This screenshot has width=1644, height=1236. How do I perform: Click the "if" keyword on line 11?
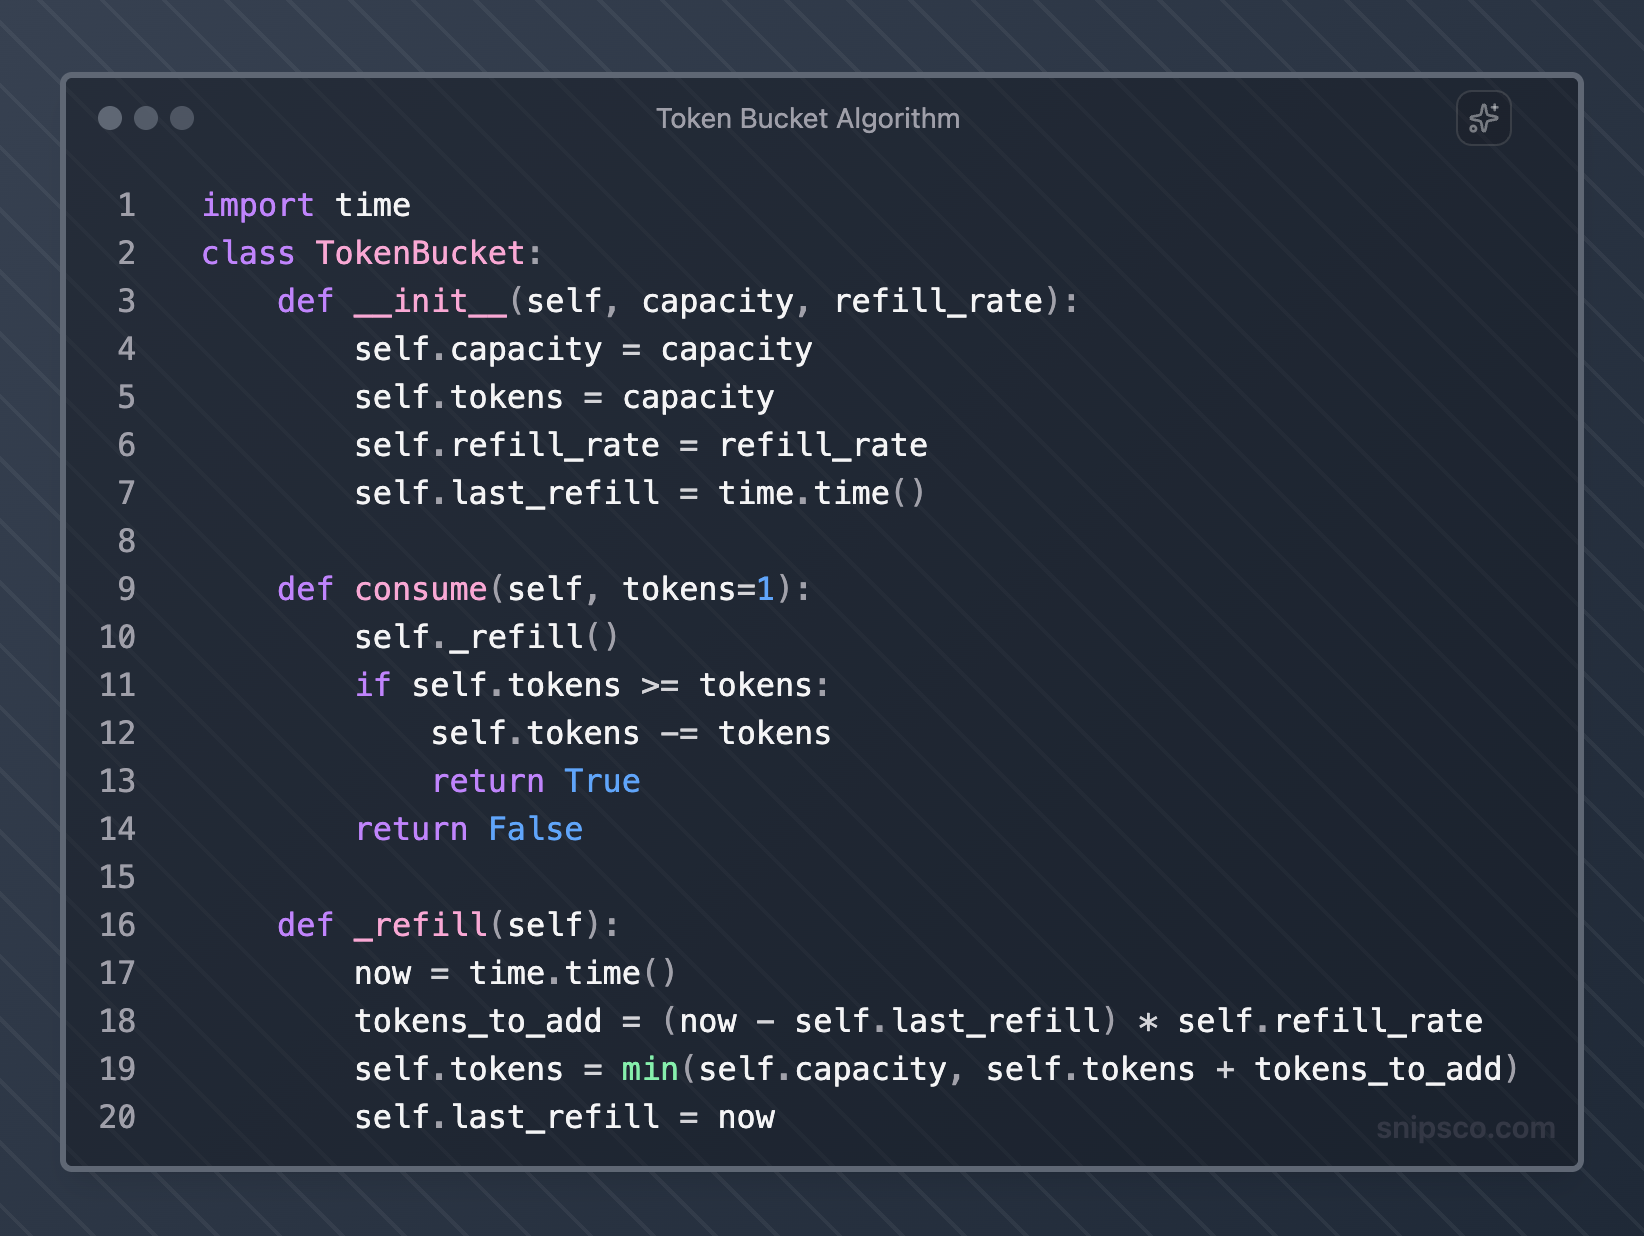373,685
